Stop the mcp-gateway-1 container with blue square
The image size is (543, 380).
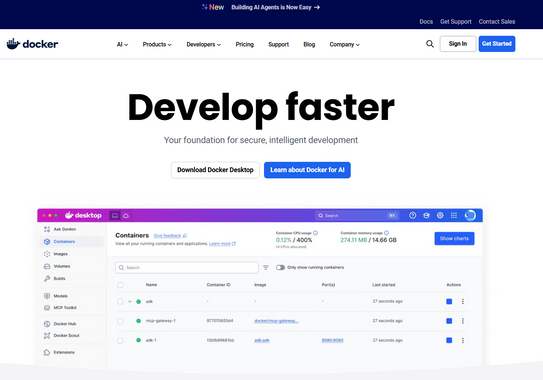pos(449,321)
